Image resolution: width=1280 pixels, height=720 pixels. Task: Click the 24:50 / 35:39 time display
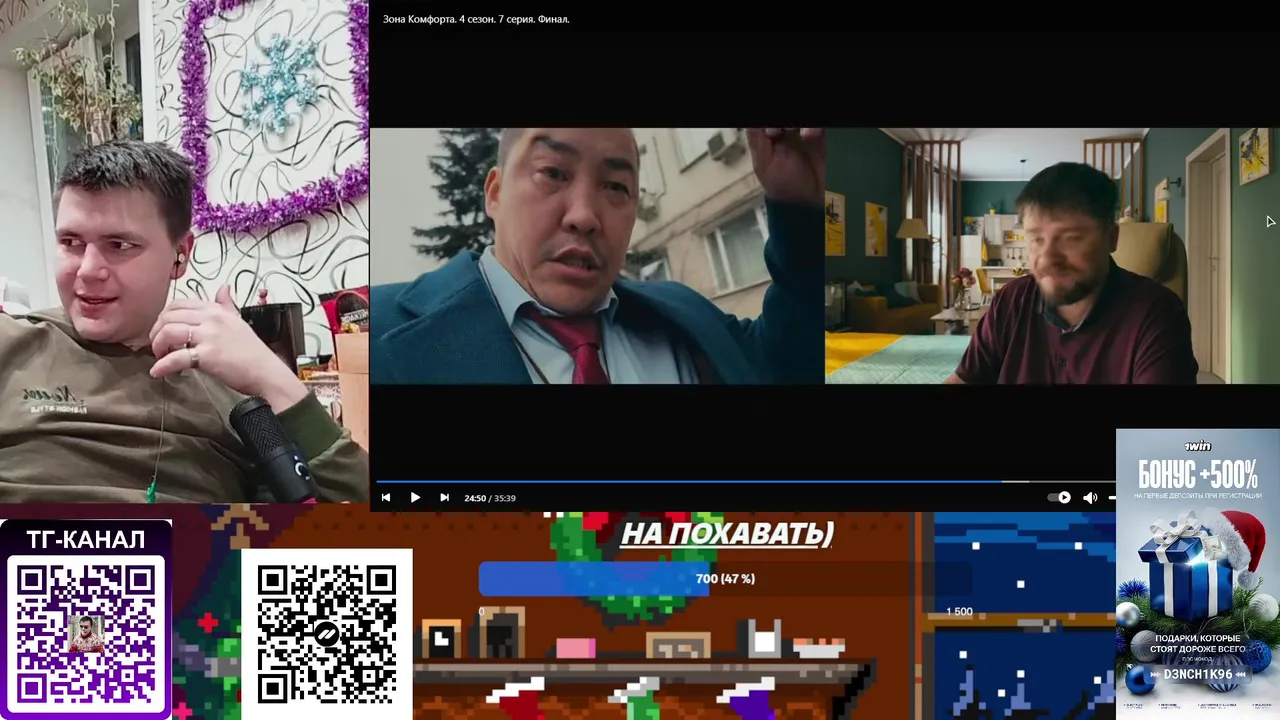tap(490, 498)
